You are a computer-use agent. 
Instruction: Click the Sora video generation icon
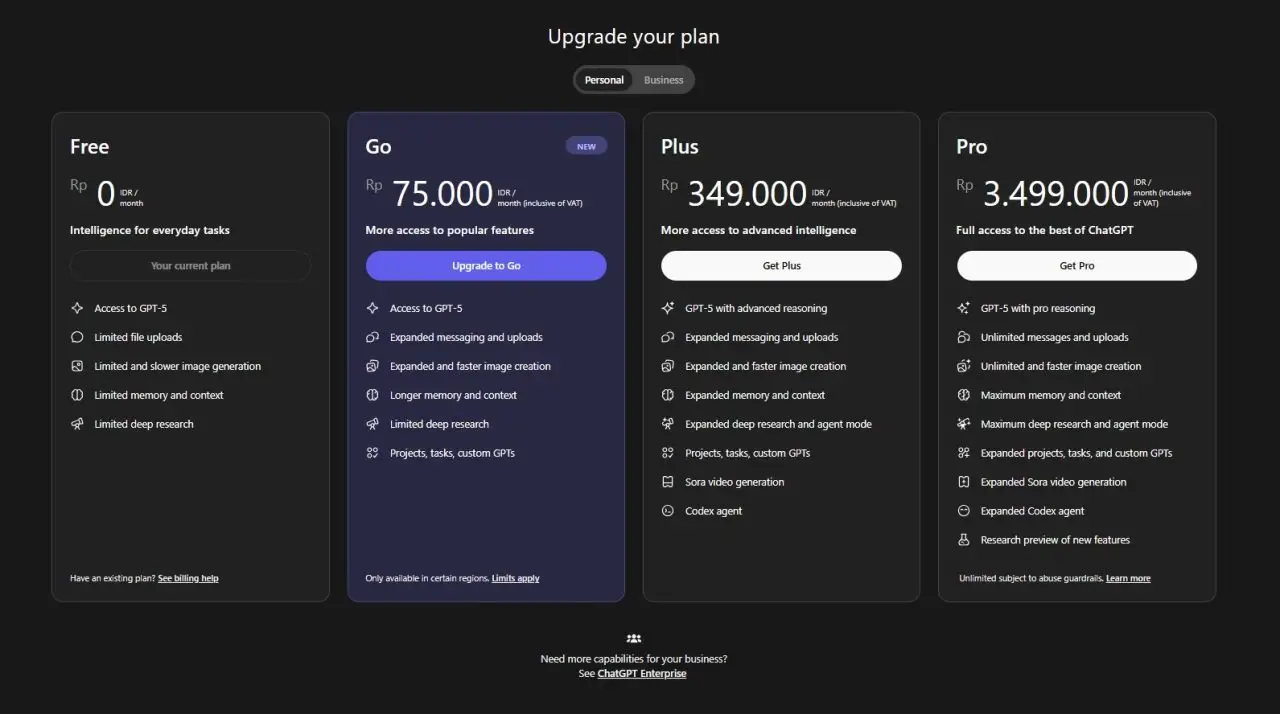[x=667, y=482]
